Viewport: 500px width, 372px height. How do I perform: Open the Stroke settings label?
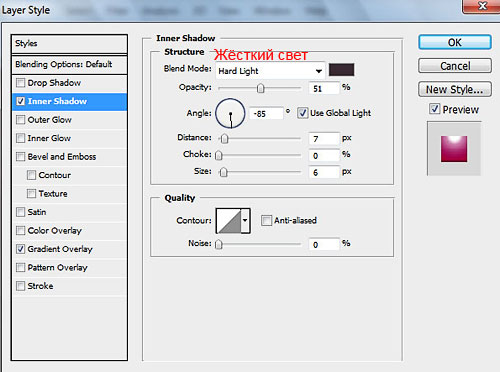pyautogui.click(x=40, y=286)
